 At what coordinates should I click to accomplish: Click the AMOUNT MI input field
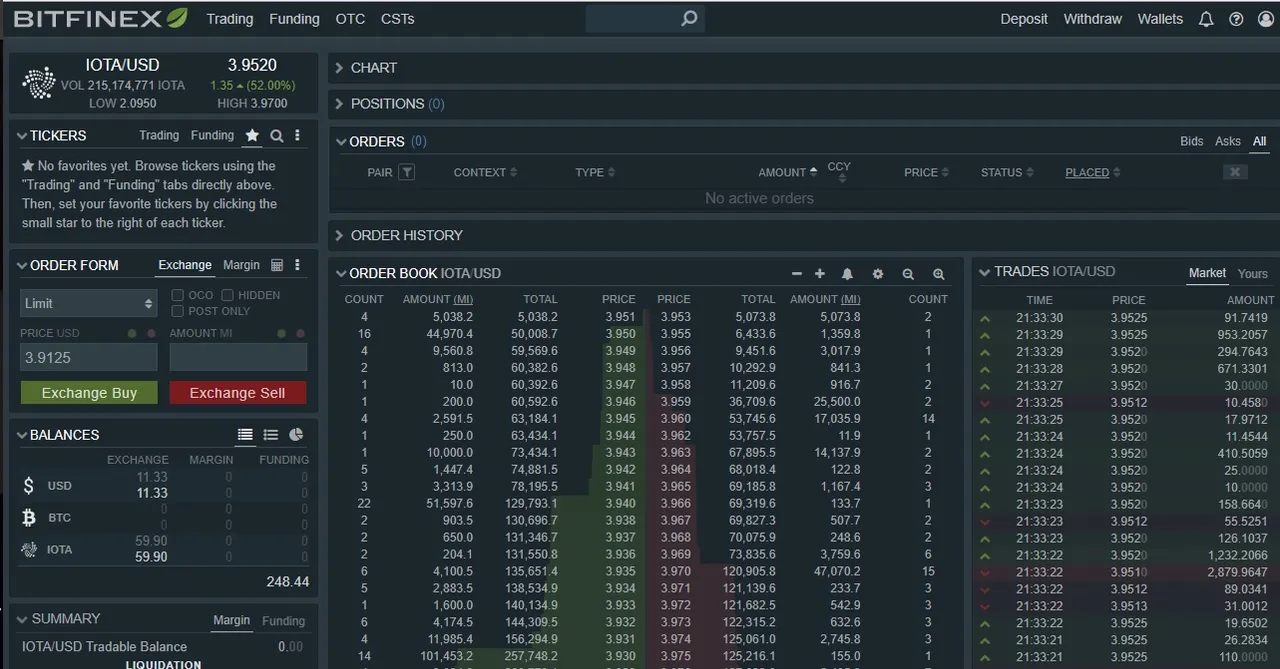click(x=238, y=358)
